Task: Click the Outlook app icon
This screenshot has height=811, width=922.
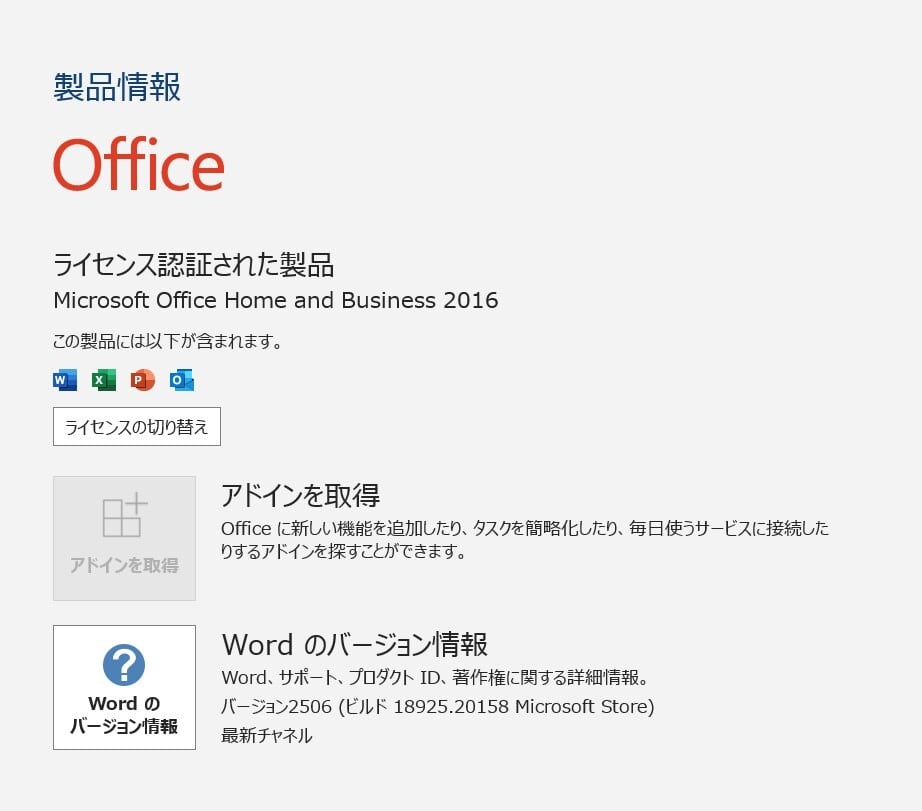Action: (x=182, y=381)
